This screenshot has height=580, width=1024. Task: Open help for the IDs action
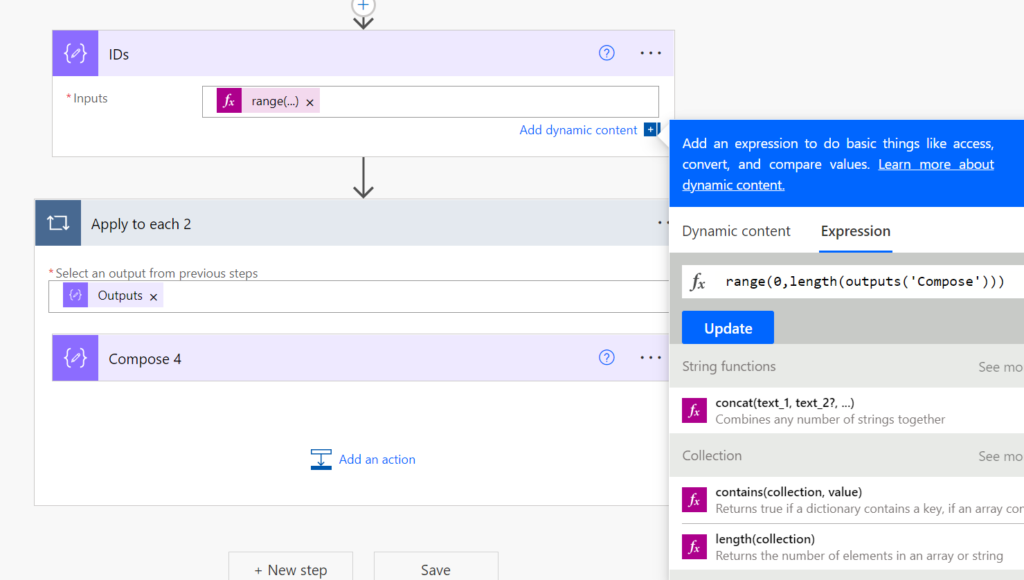607,53
